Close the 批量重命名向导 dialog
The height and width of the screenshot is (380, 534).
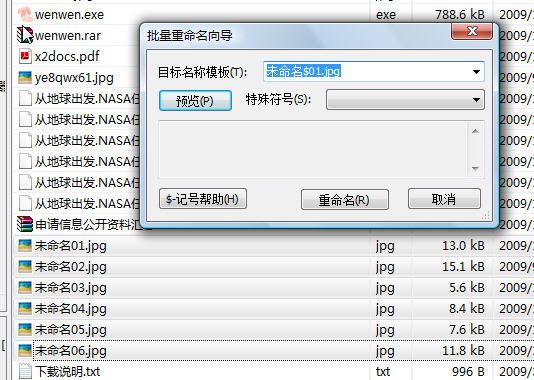click(472, 31)
